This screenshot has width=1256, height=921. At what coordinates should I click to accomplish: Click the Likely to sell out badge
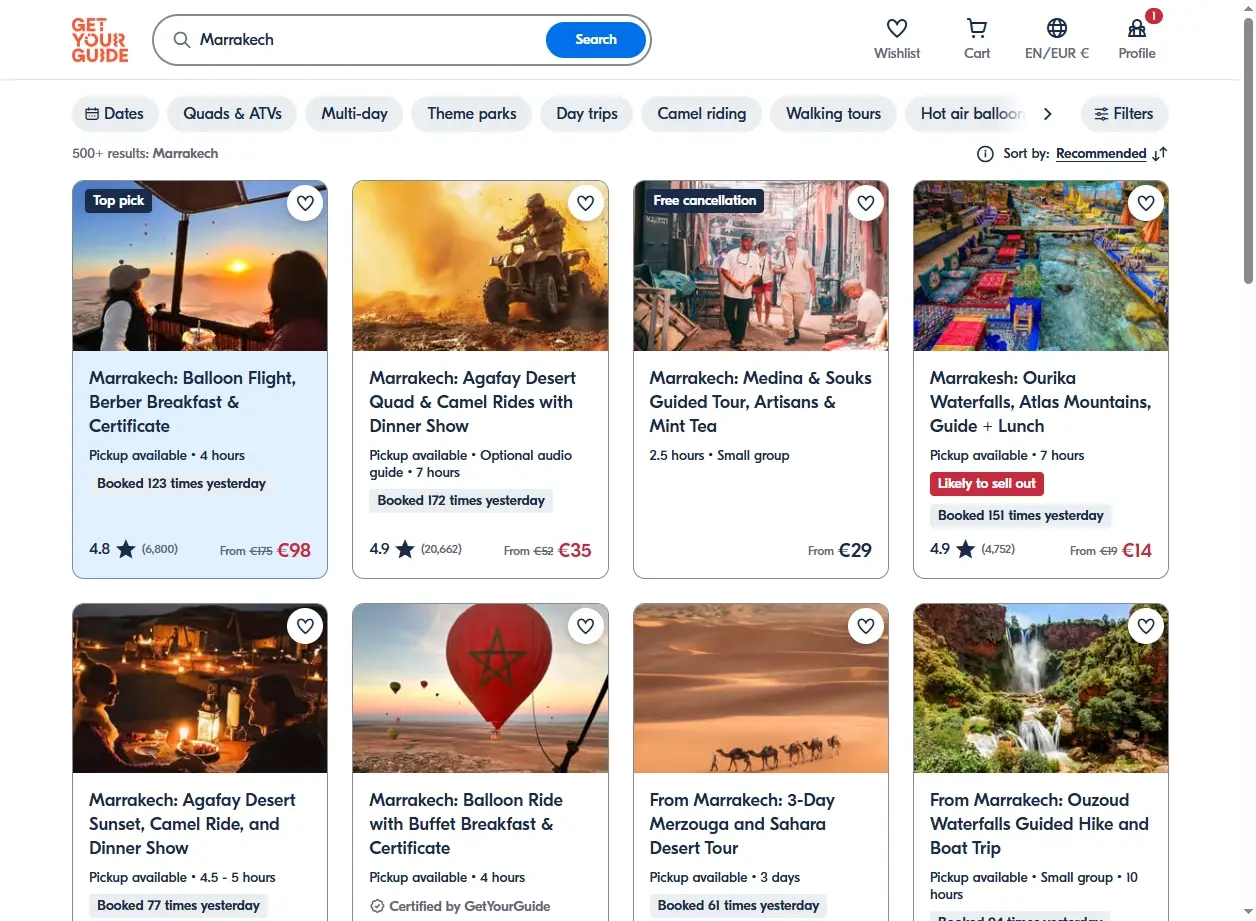pyautogui.click(x=987, y=484)
